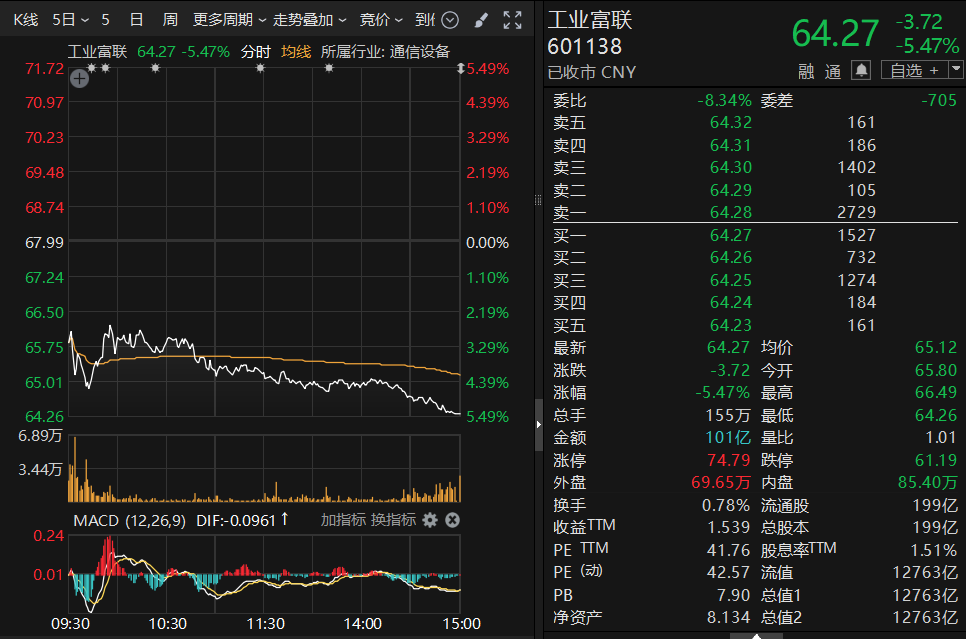The height and width of the screenshot is (639, 966).
Task: Click the up-arrow at the quote panel's bottom edge
Action: pos(757,635)
